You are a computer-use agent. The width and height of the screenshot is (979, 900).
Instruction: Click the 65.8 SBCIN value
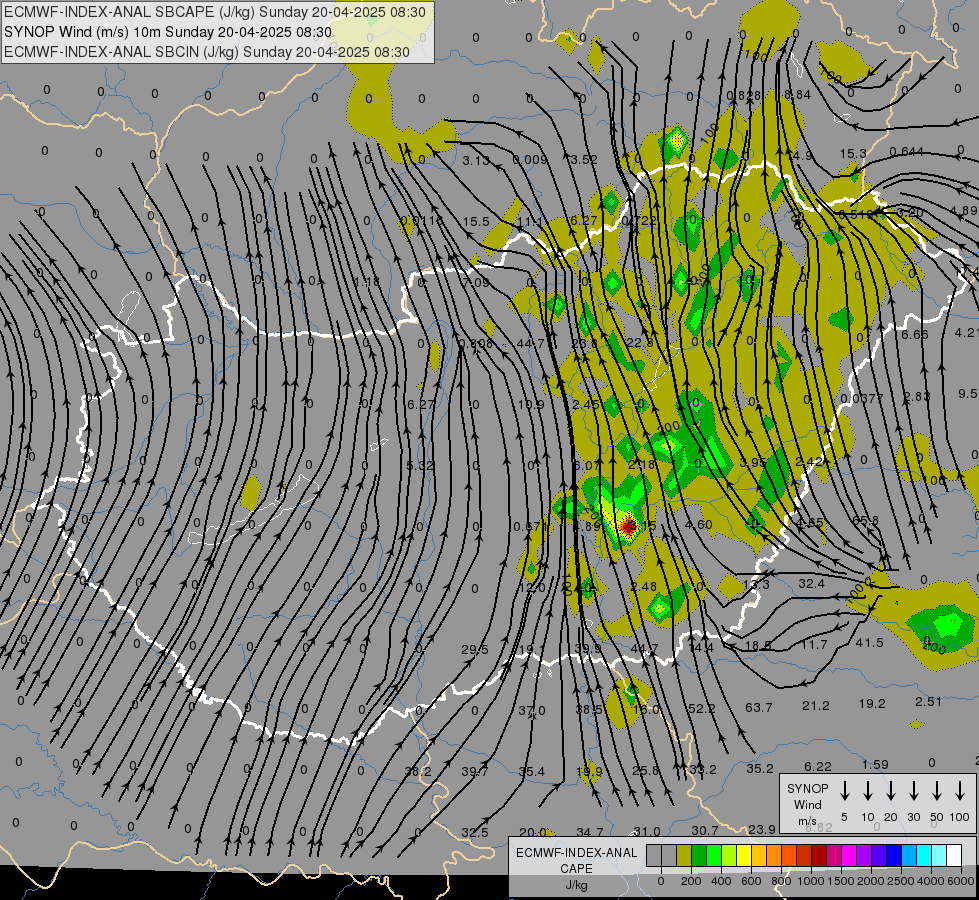click(x=865, y=520)
